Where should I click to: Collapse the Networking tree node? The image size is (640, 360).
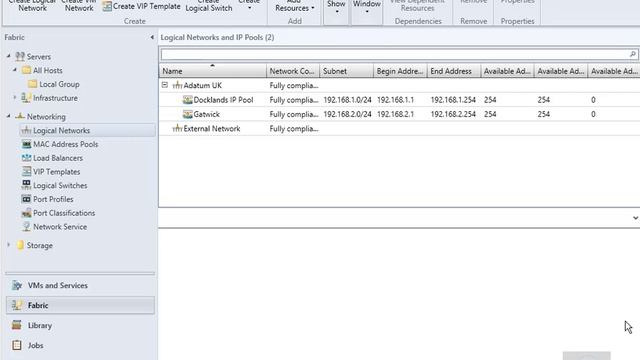(9, 116)
